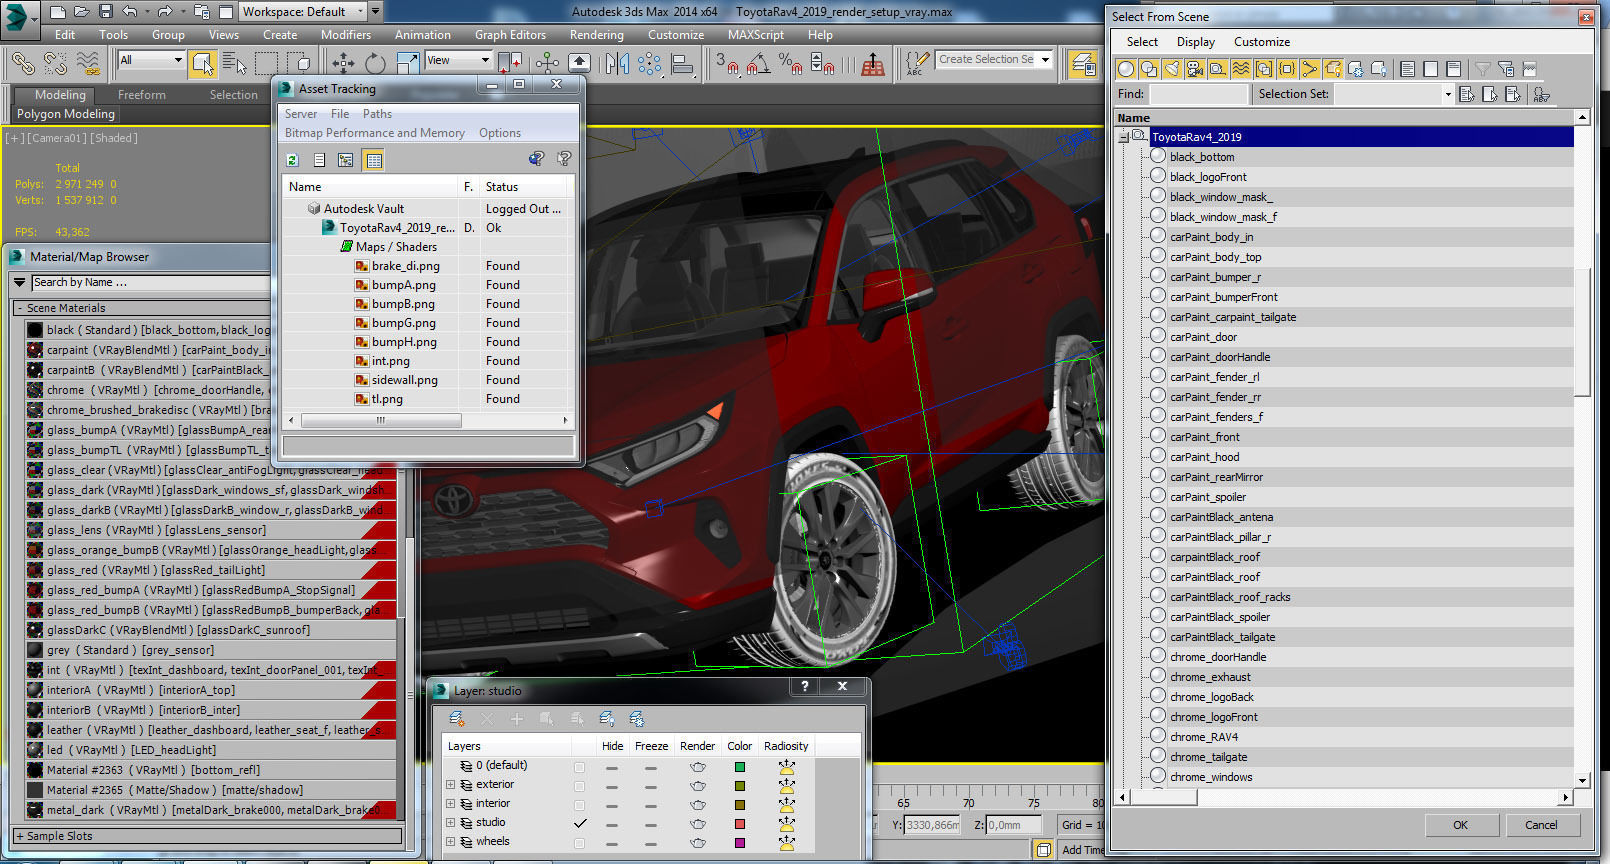Image resolution: width=1610 pixels, height=864 pixels.
Task: Choose the Select and Scale tool
Action: point(408,63)
